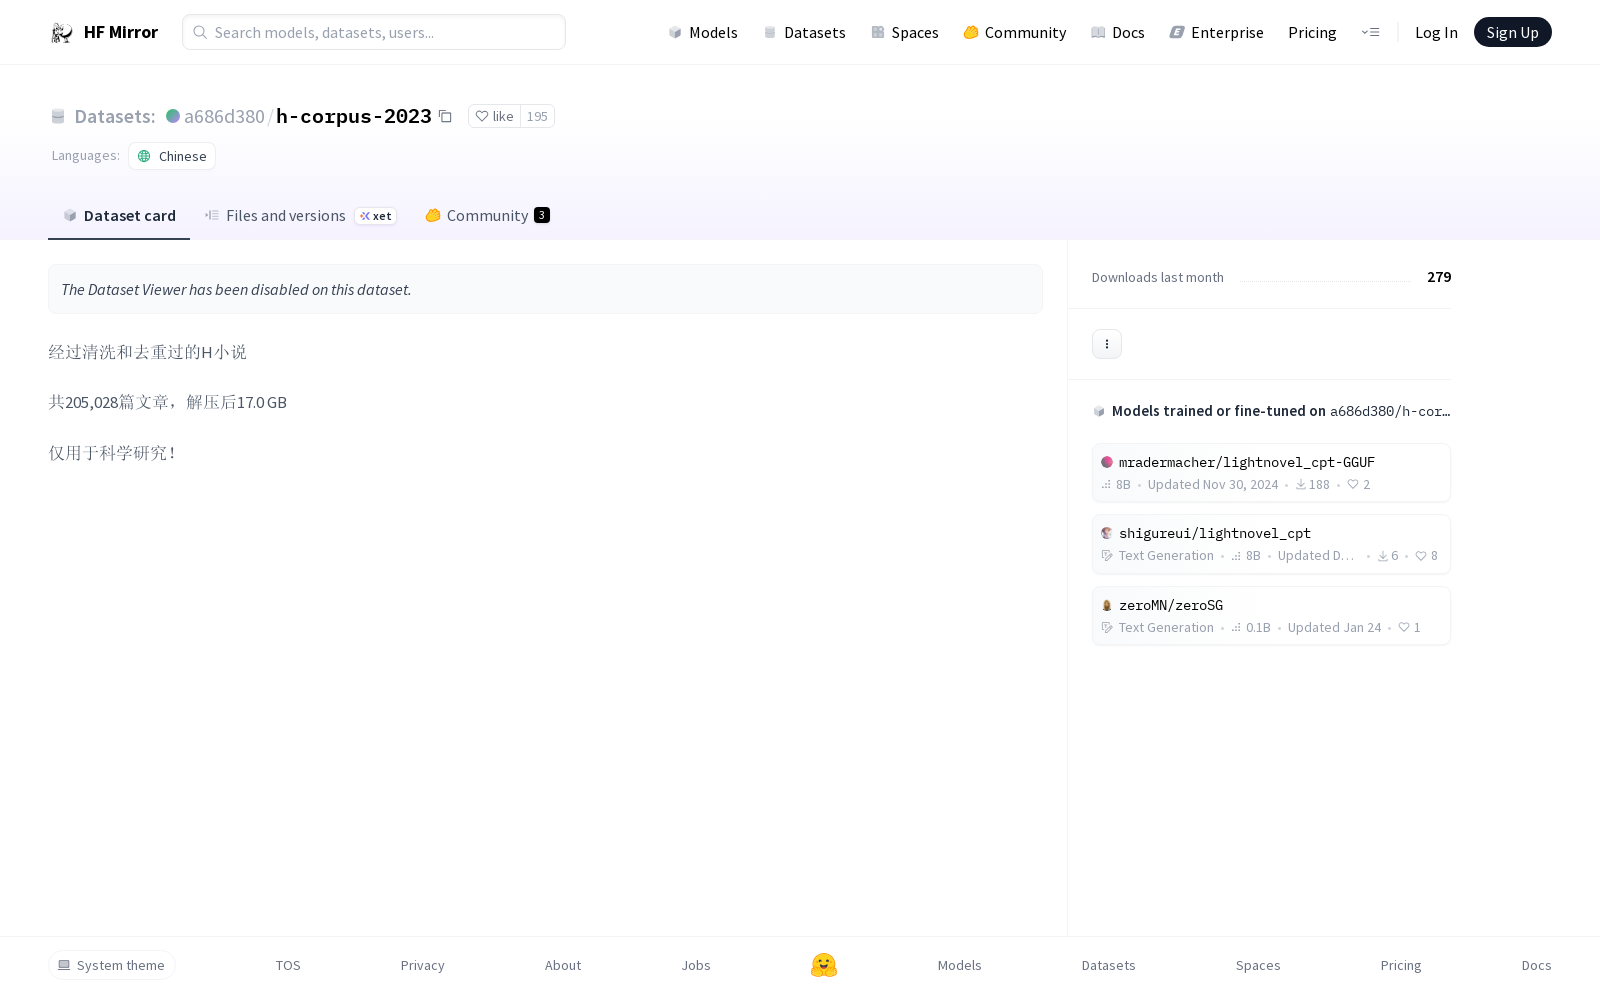Go to Models in top navigation
The height and width of the screenshot is (1000, 1600).
[703, 33]
